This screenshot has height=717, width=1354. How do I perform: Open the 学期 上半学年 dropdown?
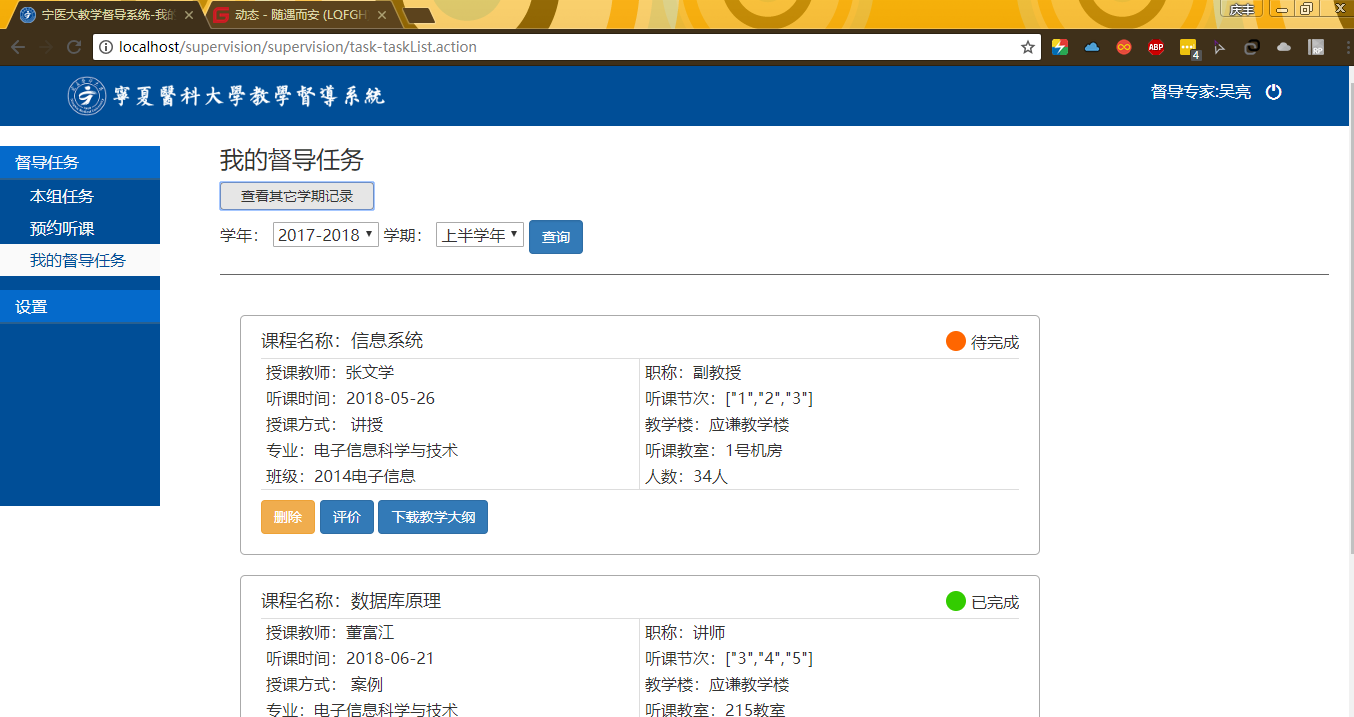[x=480, y=235]
